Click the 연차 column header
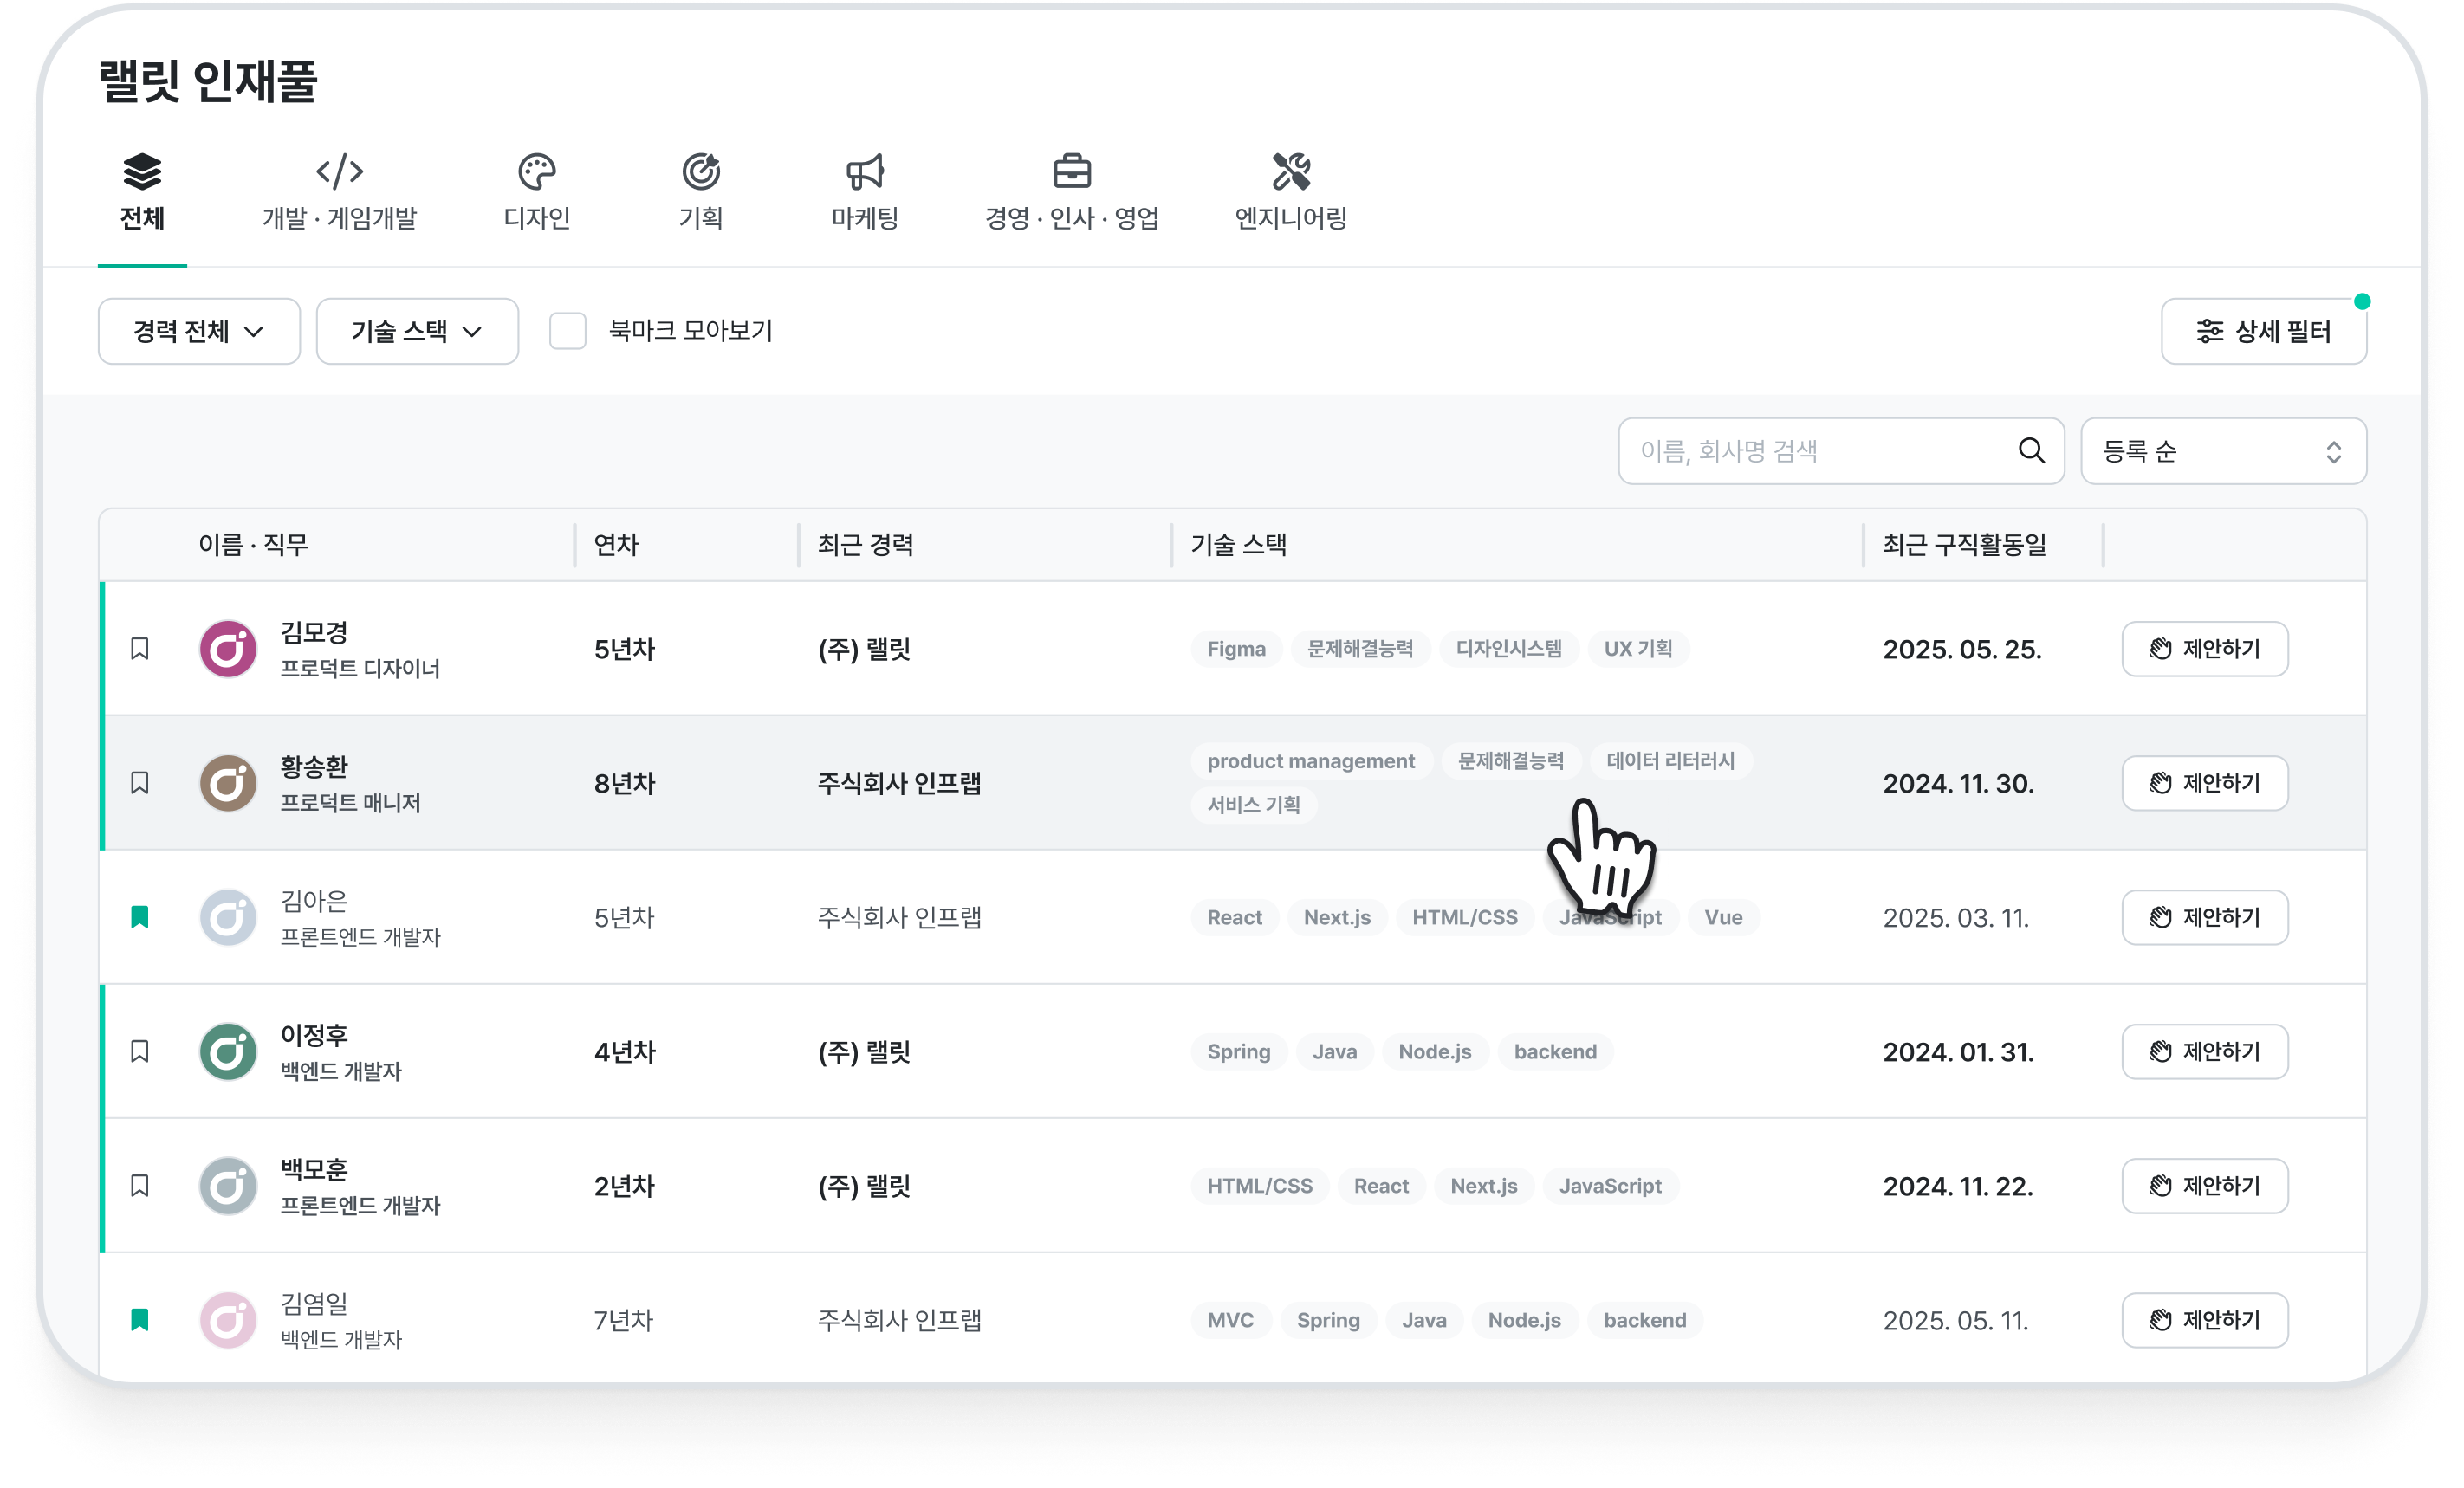2464x1488 pixels. pyautogui.click(x=616, y=545)
